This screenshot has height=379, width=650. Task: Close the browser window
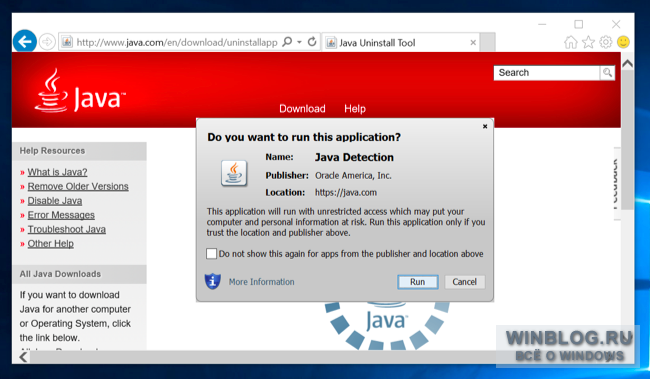(616, 24)
